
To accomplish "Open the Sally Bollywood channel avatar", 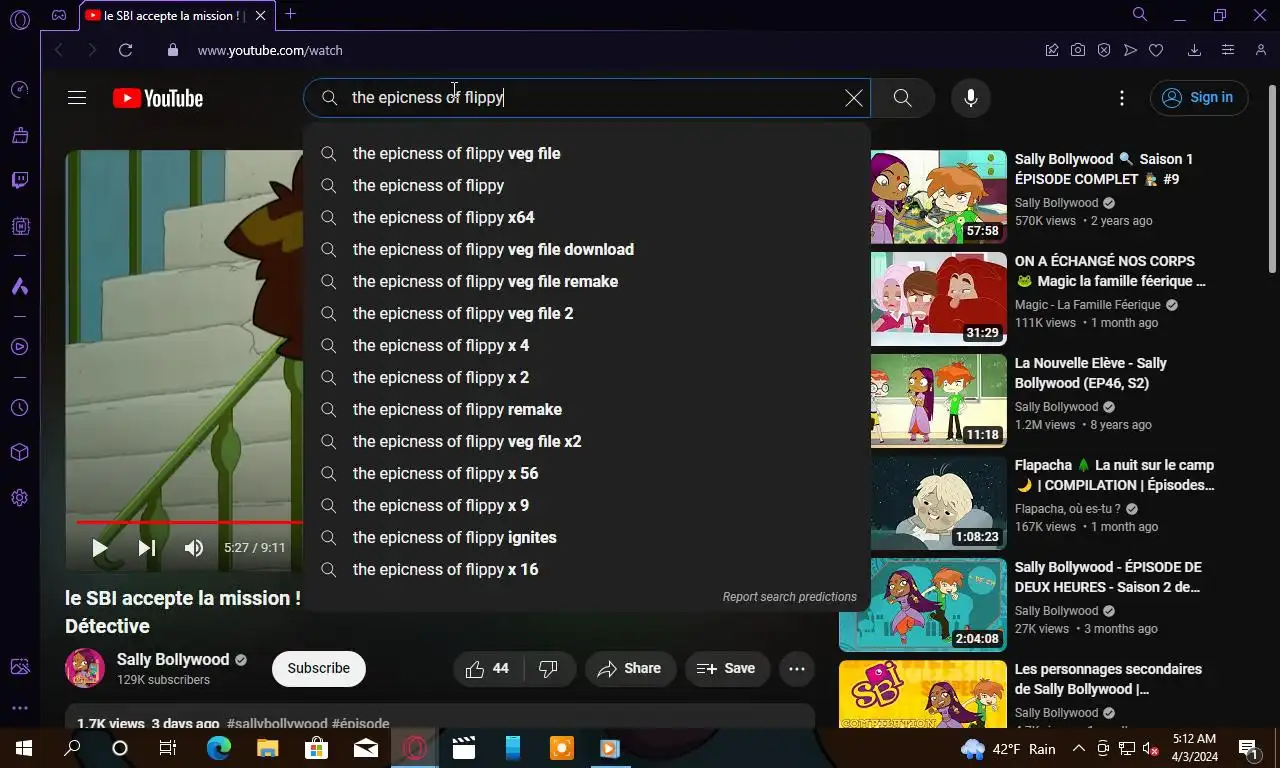I will tap(85, 668).
